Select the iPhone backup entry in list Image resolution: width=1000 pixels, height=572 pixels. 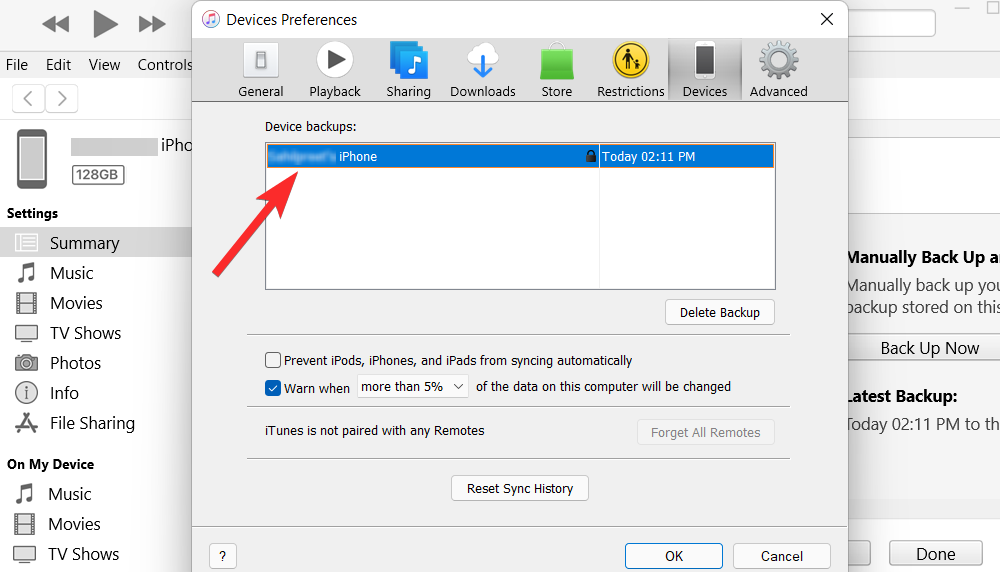pyautogui.click(x=430, y=156)
